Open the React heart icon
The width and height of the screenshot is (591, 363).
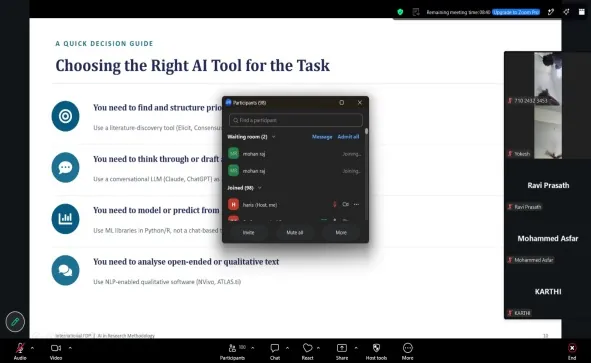click(308, 348)
